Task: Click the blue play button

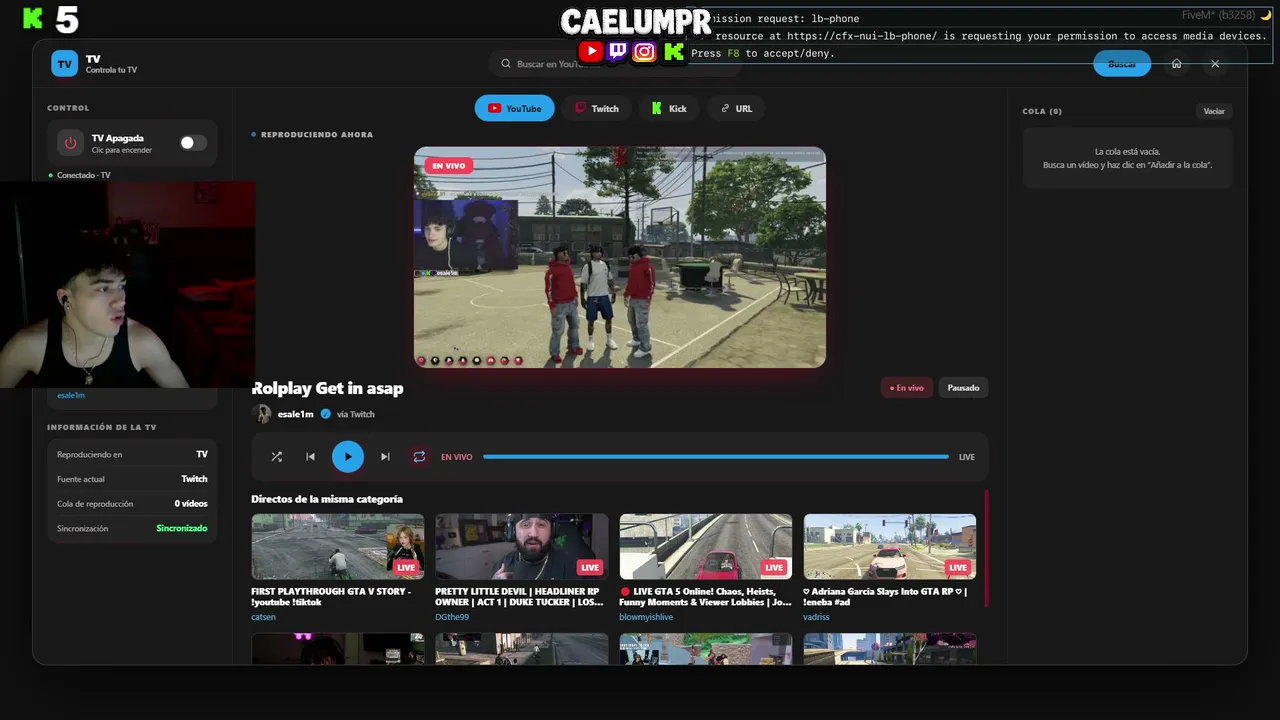Action: tap(348, 457)
